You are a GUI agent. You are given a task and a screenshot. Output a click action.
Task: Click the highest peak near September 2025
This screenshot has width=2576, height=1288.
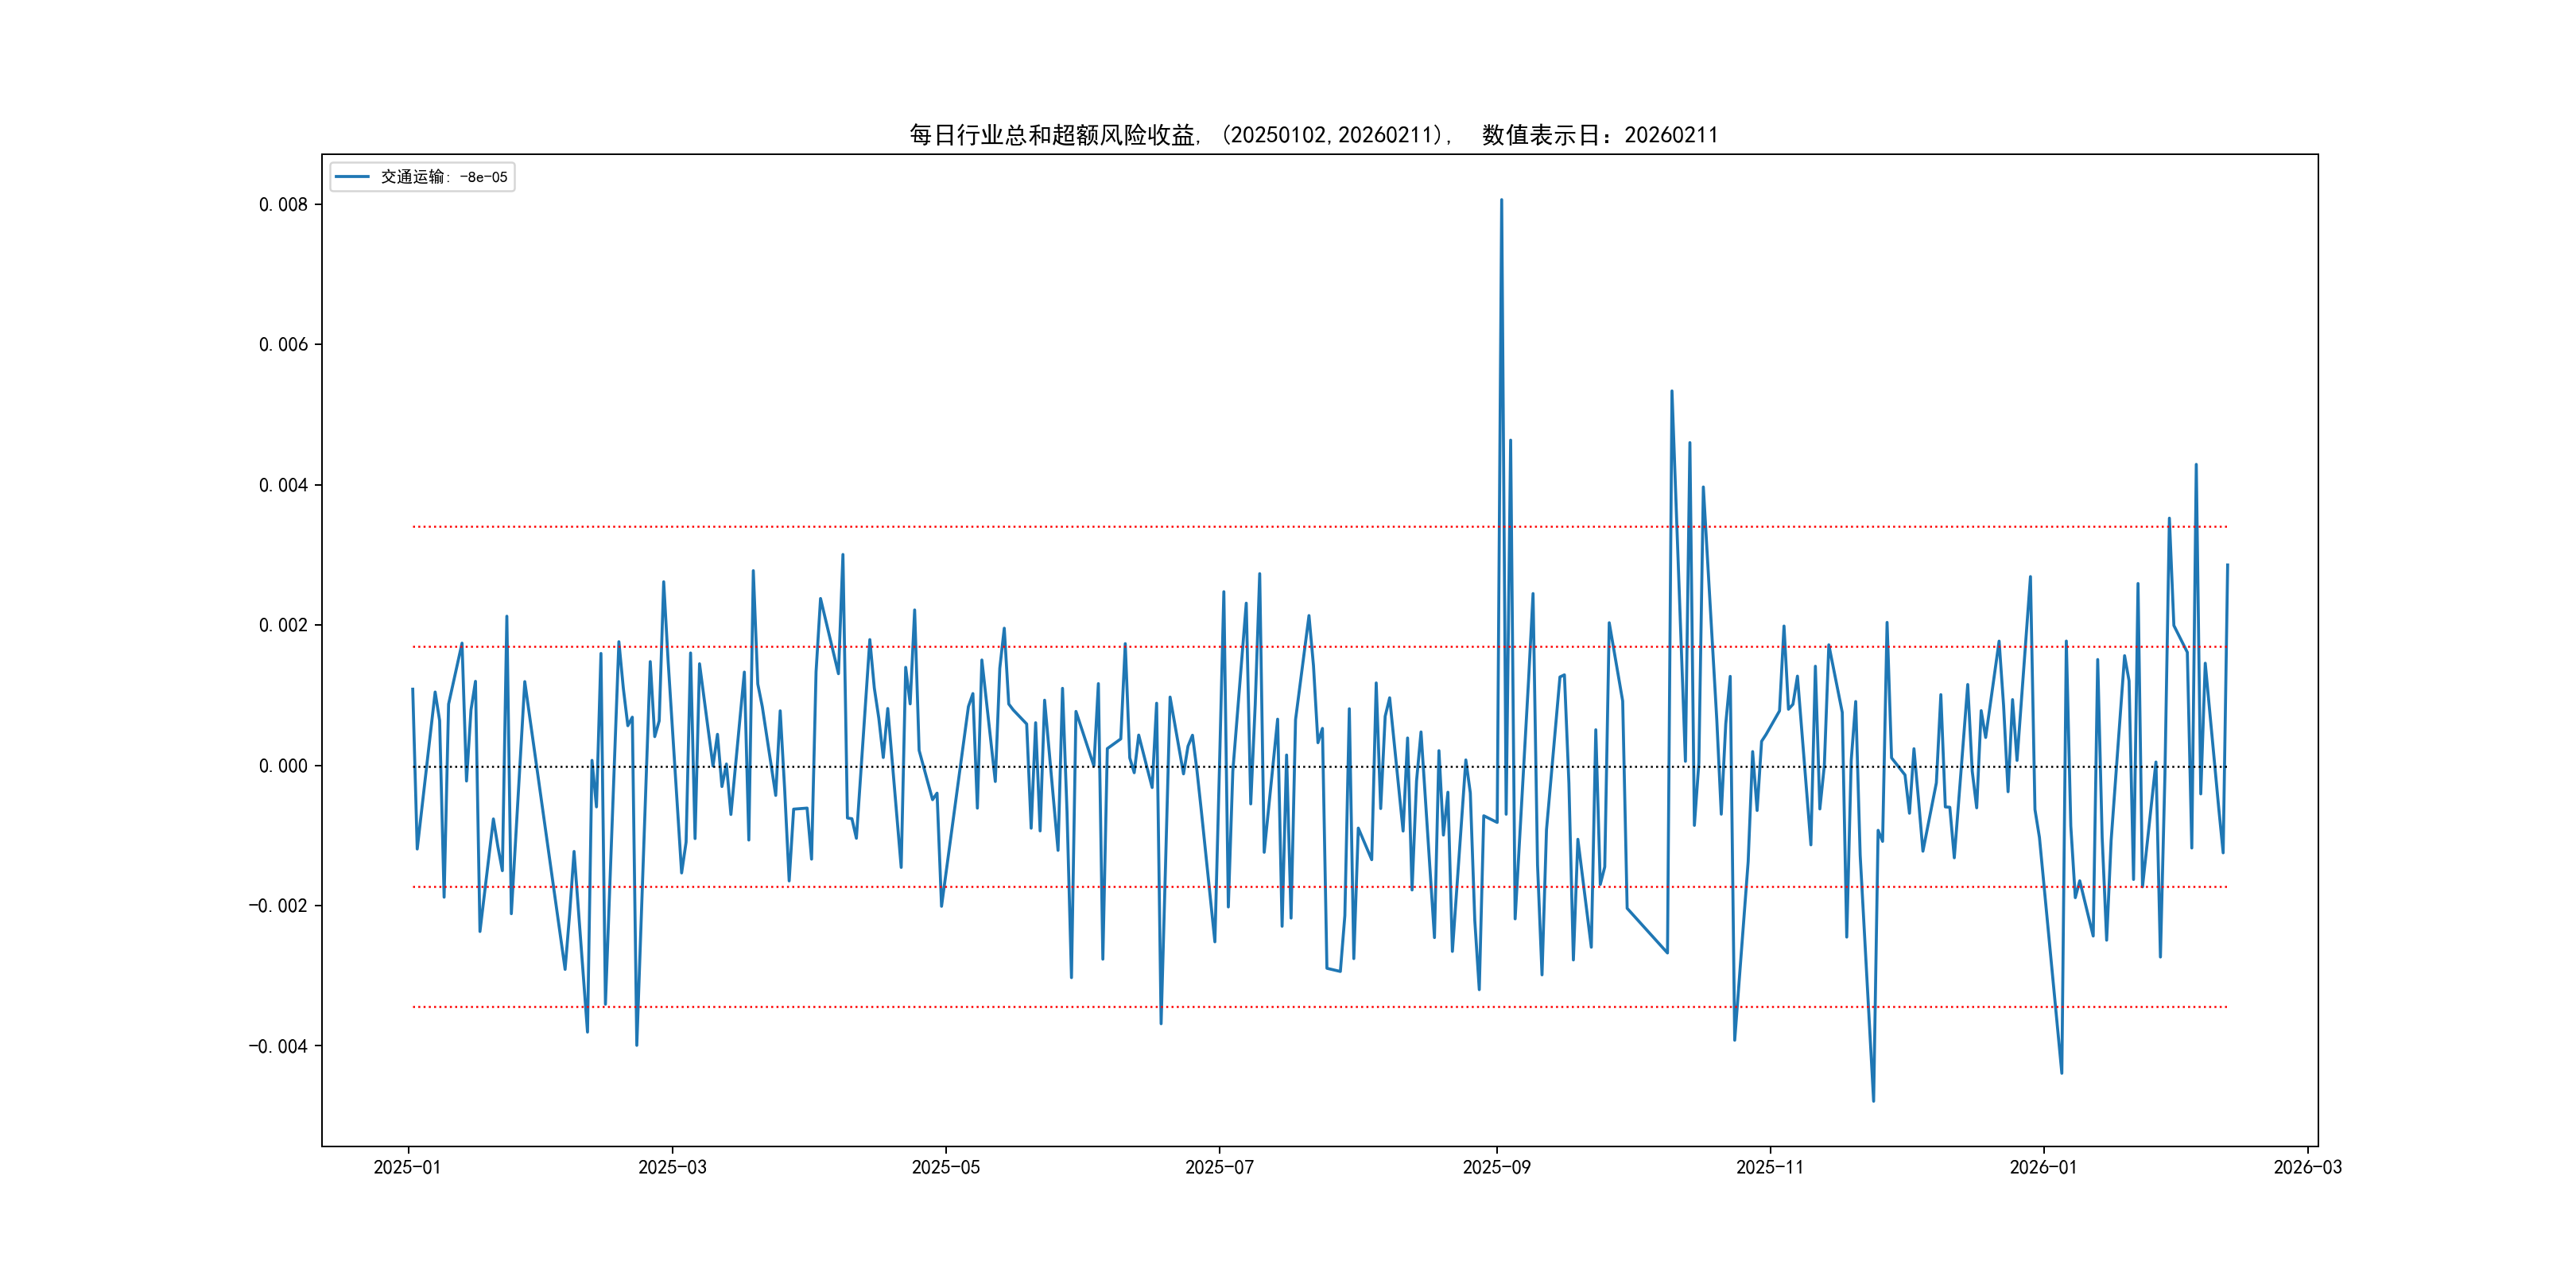(1501, 201)
